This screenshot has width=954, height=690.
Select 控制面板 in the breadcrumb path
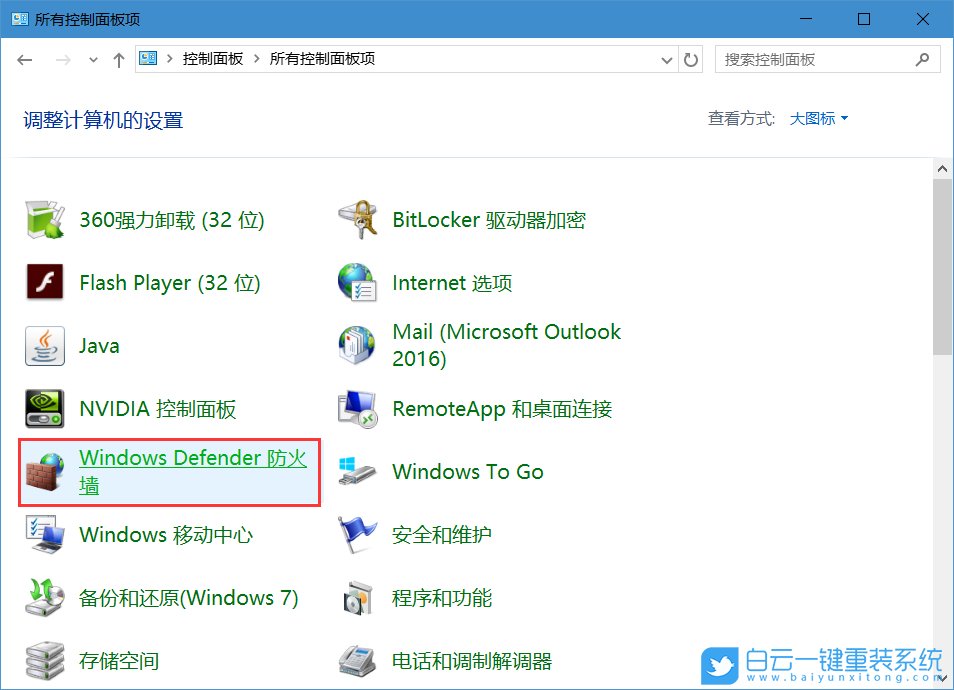click(212, 60)
